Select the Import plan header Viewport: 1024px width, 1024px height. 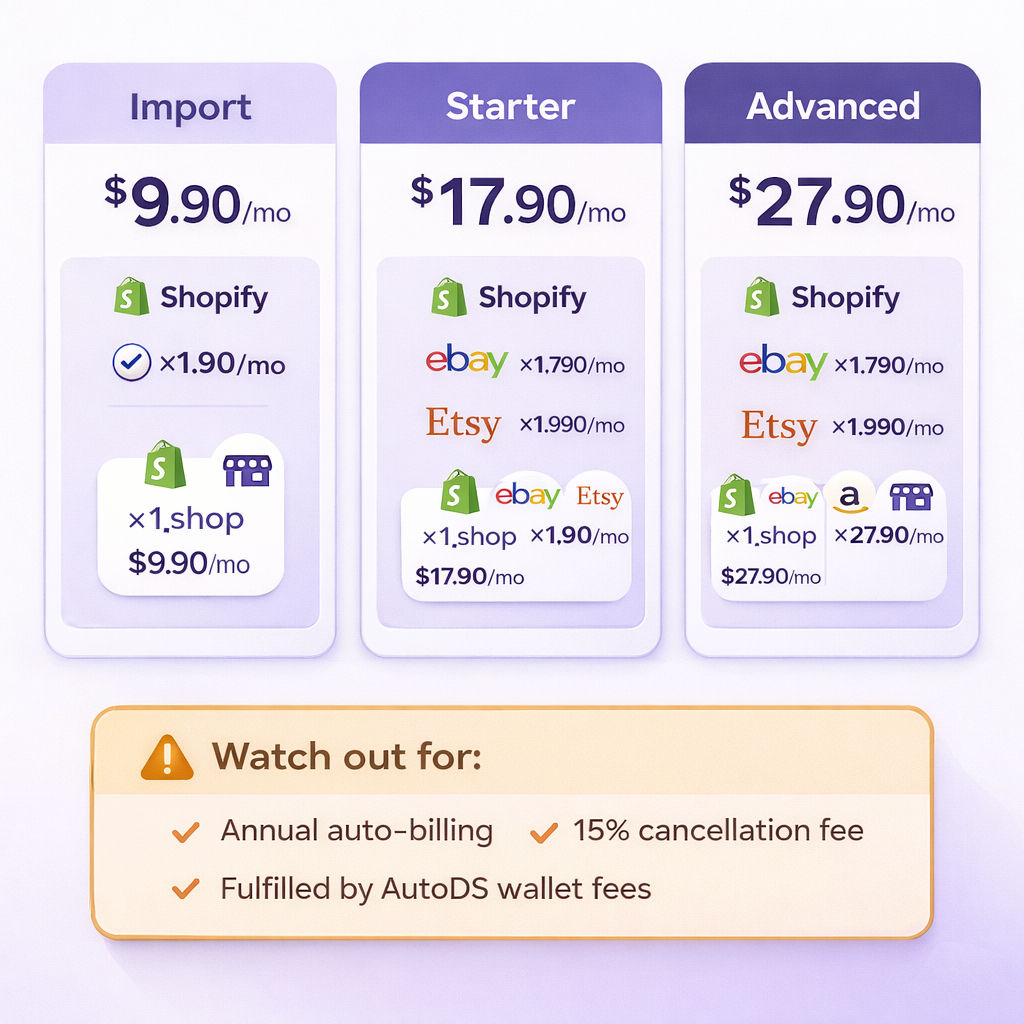[190, 106]
